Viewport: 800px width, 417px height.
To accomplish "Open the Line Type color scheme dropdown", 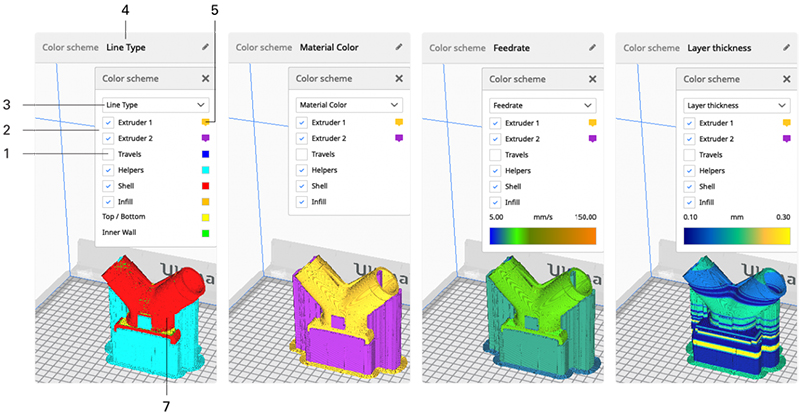I will click(x=155, y=104).
